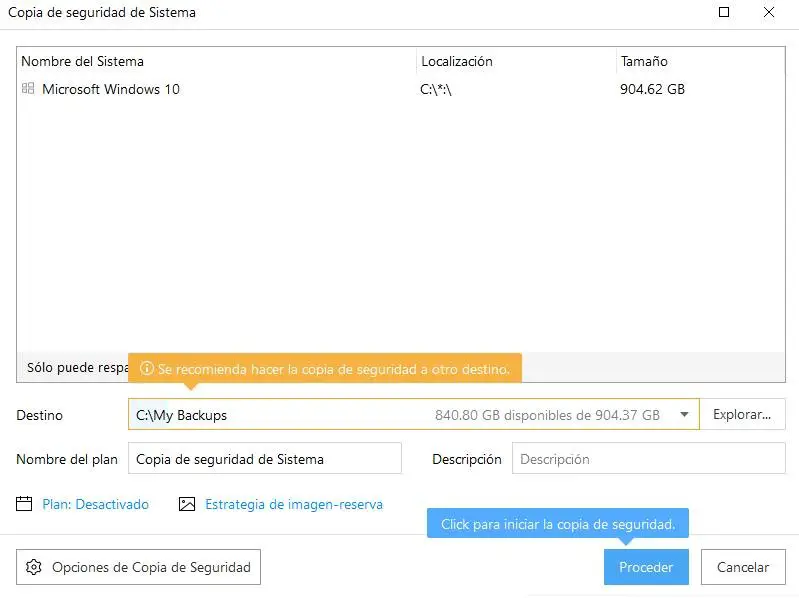Cancel the system backup dialog
The width and height of the screenshot is (799, 598).
click(x=743, y=567)
